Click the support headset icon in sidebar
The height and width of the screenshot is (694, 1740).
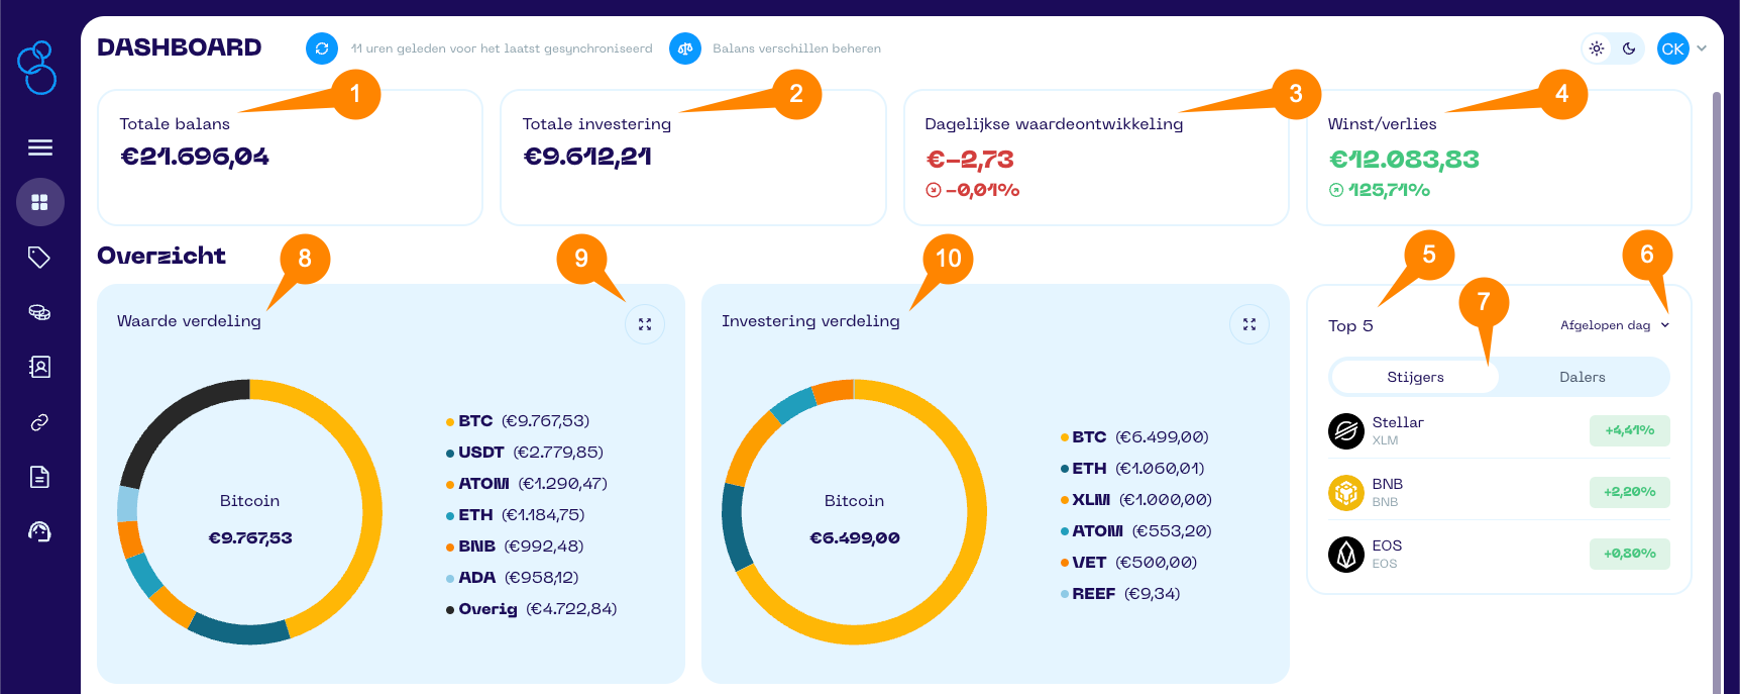(40, 532)
